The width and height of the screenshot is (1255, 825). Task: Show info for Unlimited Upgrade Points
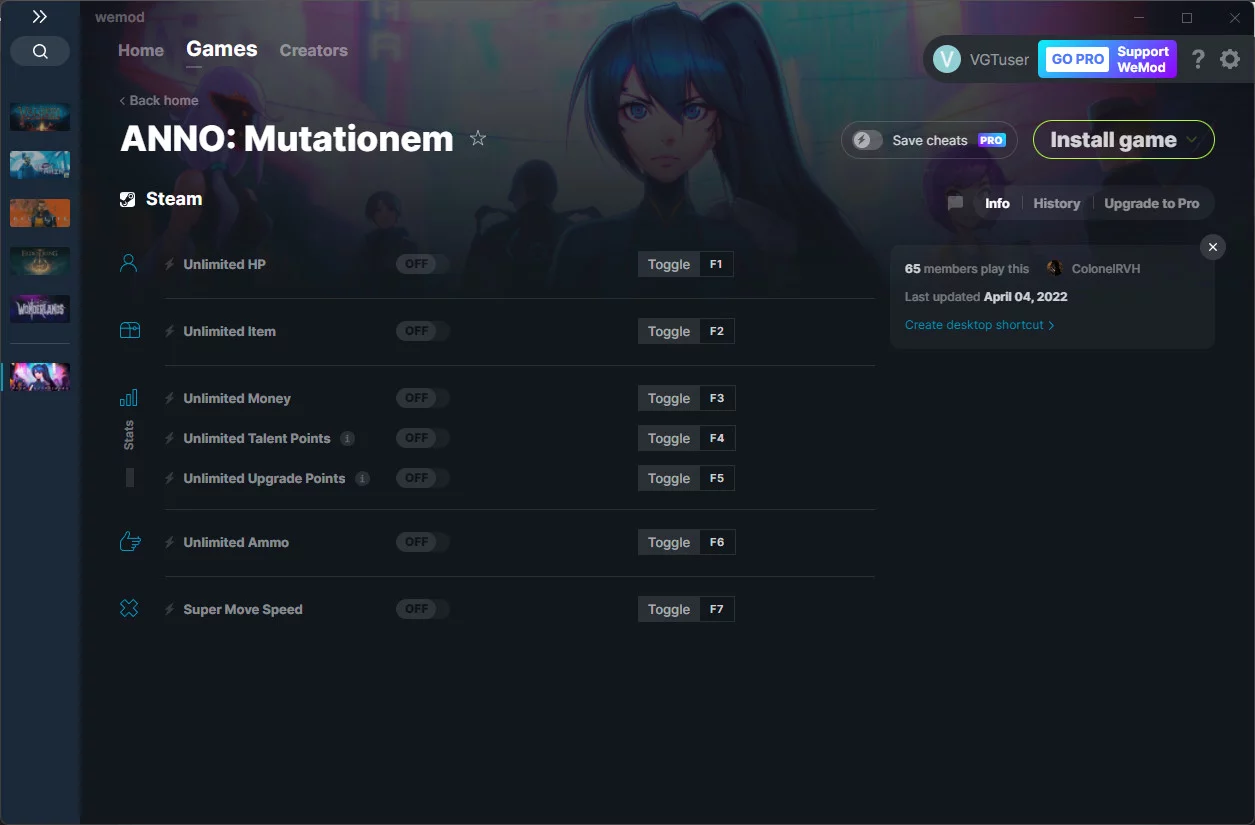362,478
